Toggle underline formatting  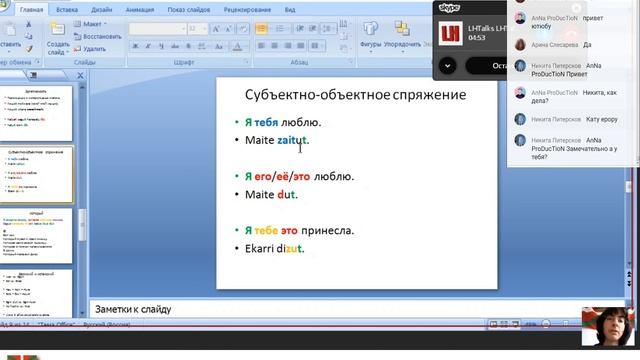click(x=162, y=46)
